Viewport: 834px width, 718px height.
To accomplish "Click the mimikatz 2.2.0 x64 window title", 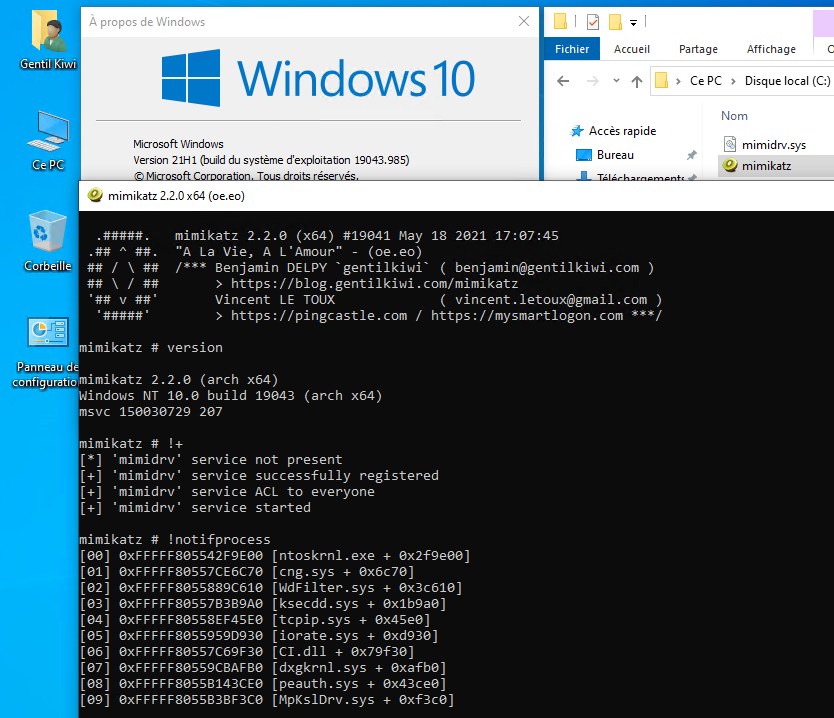I will (176, 196).
